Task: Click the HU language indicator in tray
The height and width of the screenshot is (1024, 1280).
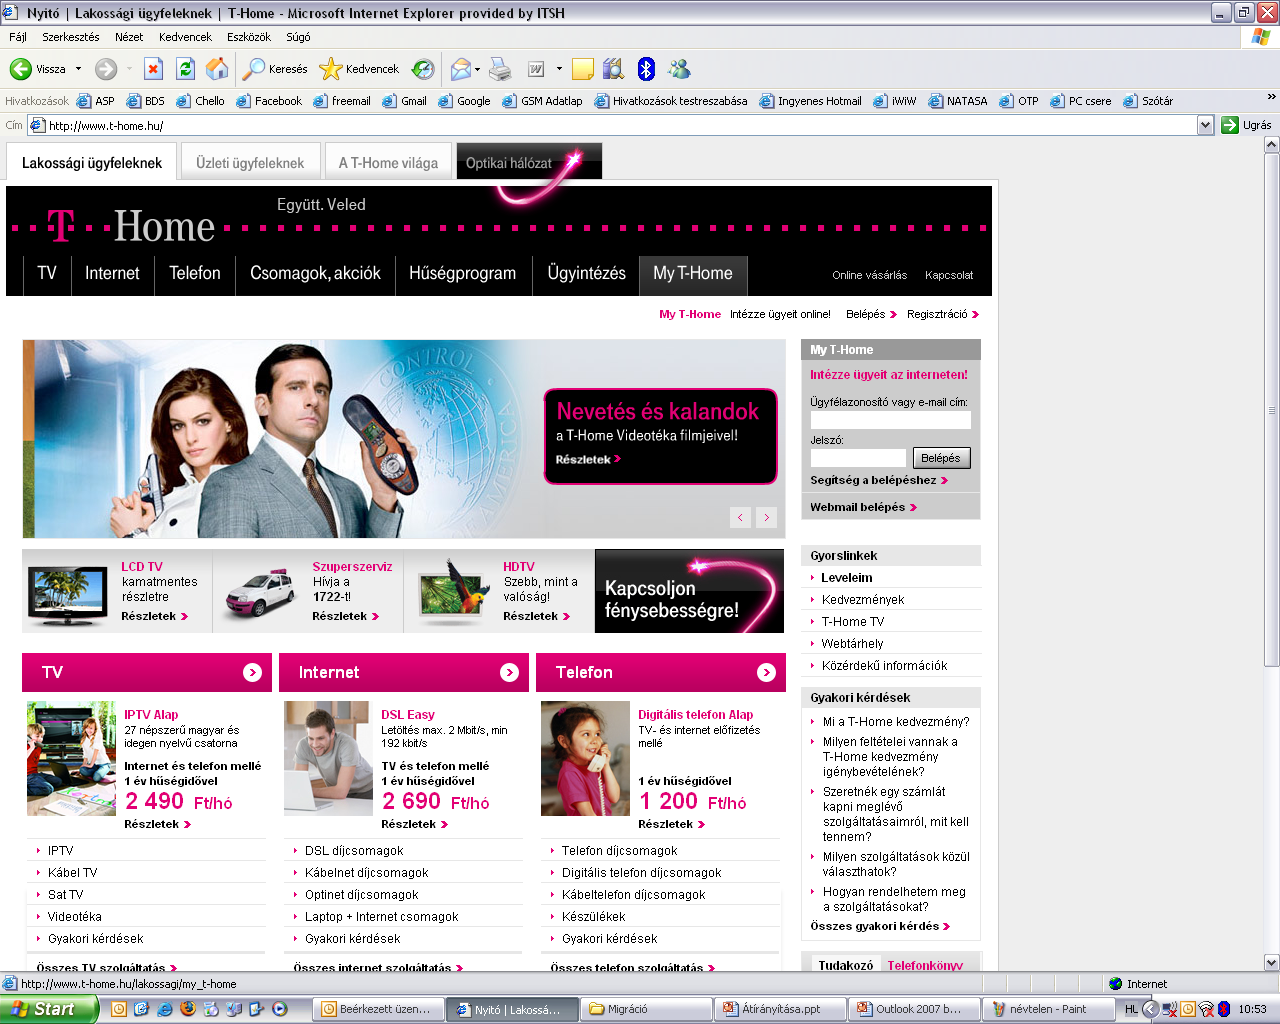Action: click(x=1131, y=1009)
